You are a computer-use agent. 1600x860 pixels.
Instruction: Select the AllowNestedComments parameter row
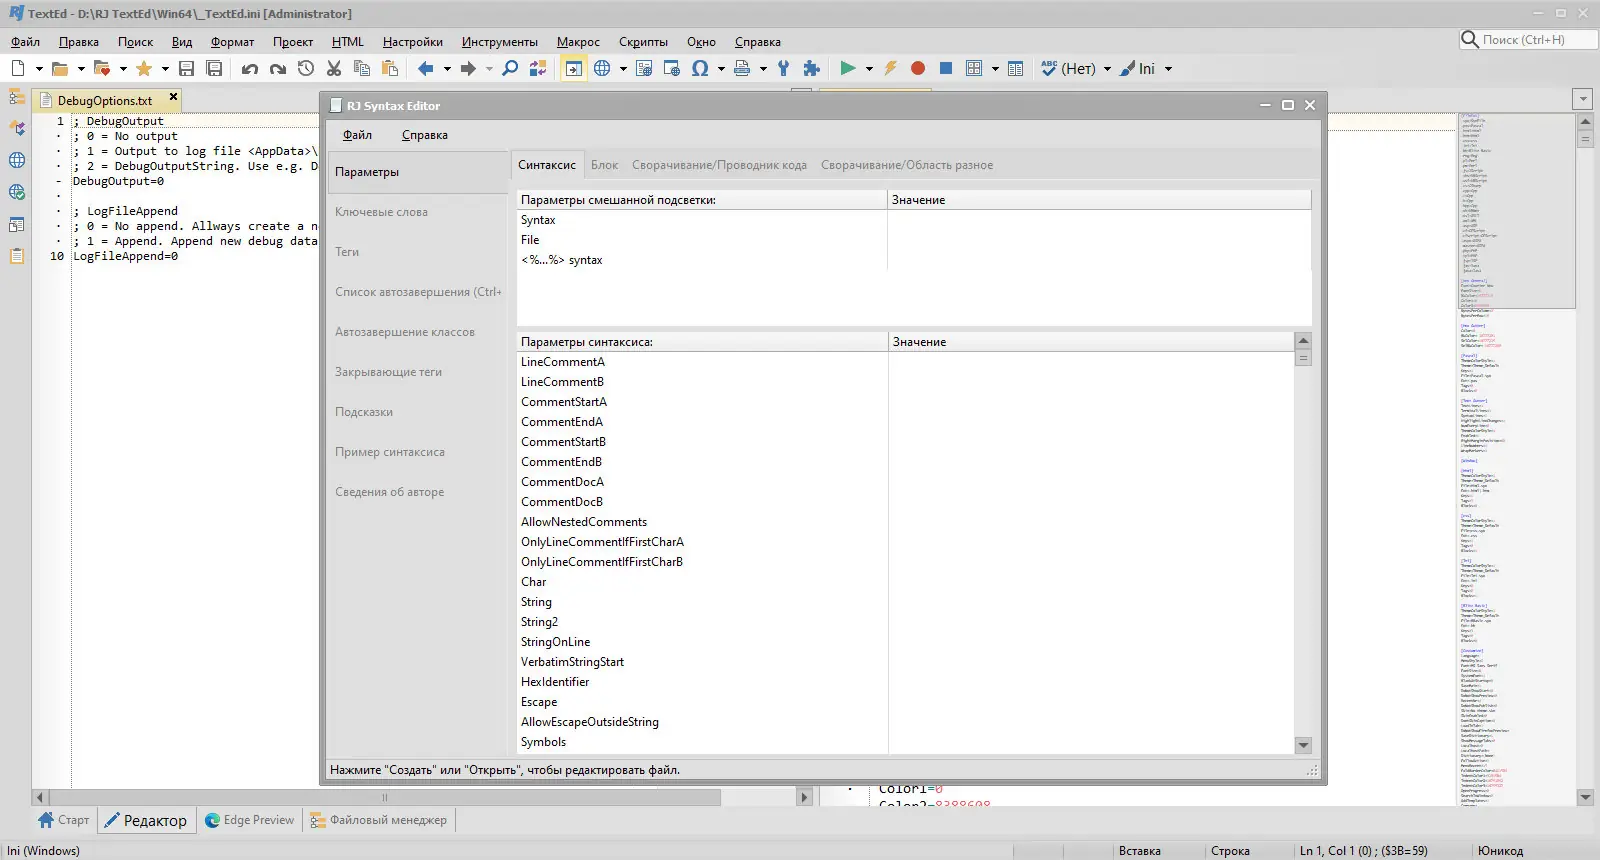click(x=905, y=522)
